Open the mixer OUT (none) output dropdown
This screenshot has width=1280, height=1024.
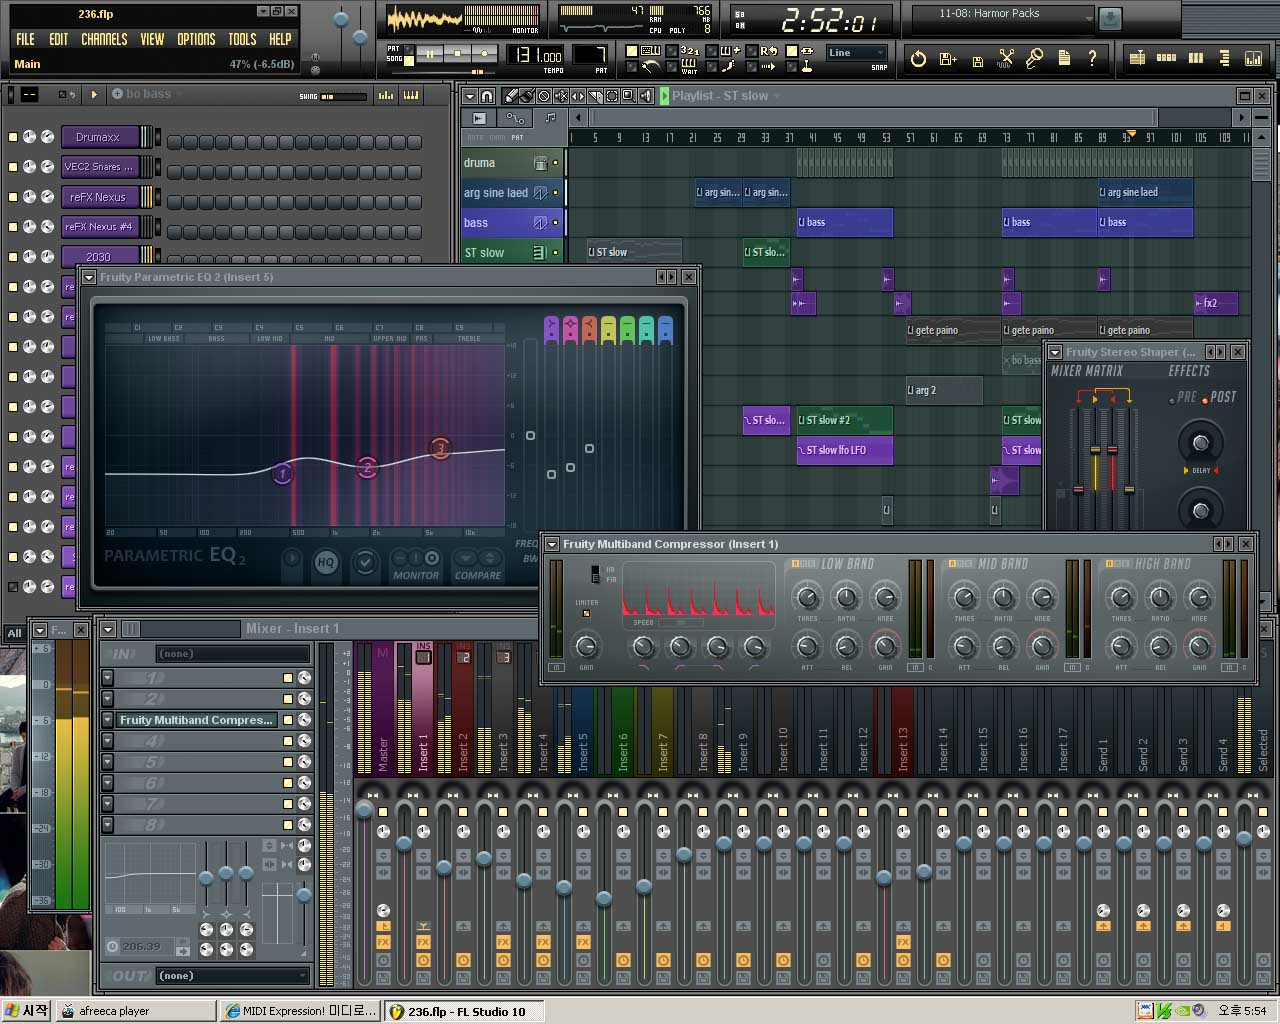click(233, 975)
